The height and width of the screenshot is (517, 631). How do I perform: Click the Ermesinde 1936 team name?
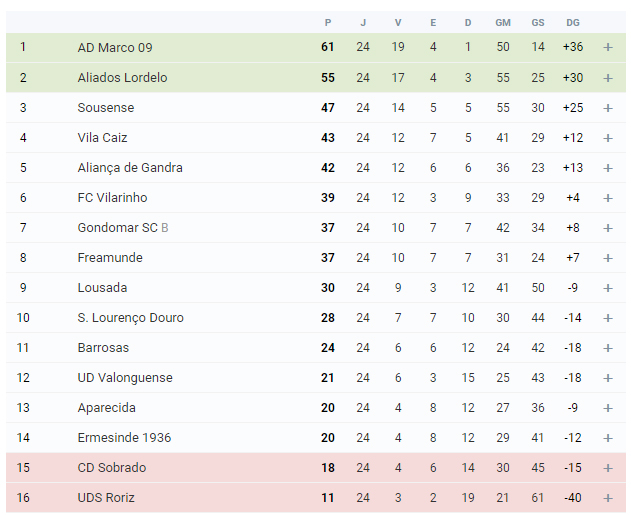click(x=124, y=437)
